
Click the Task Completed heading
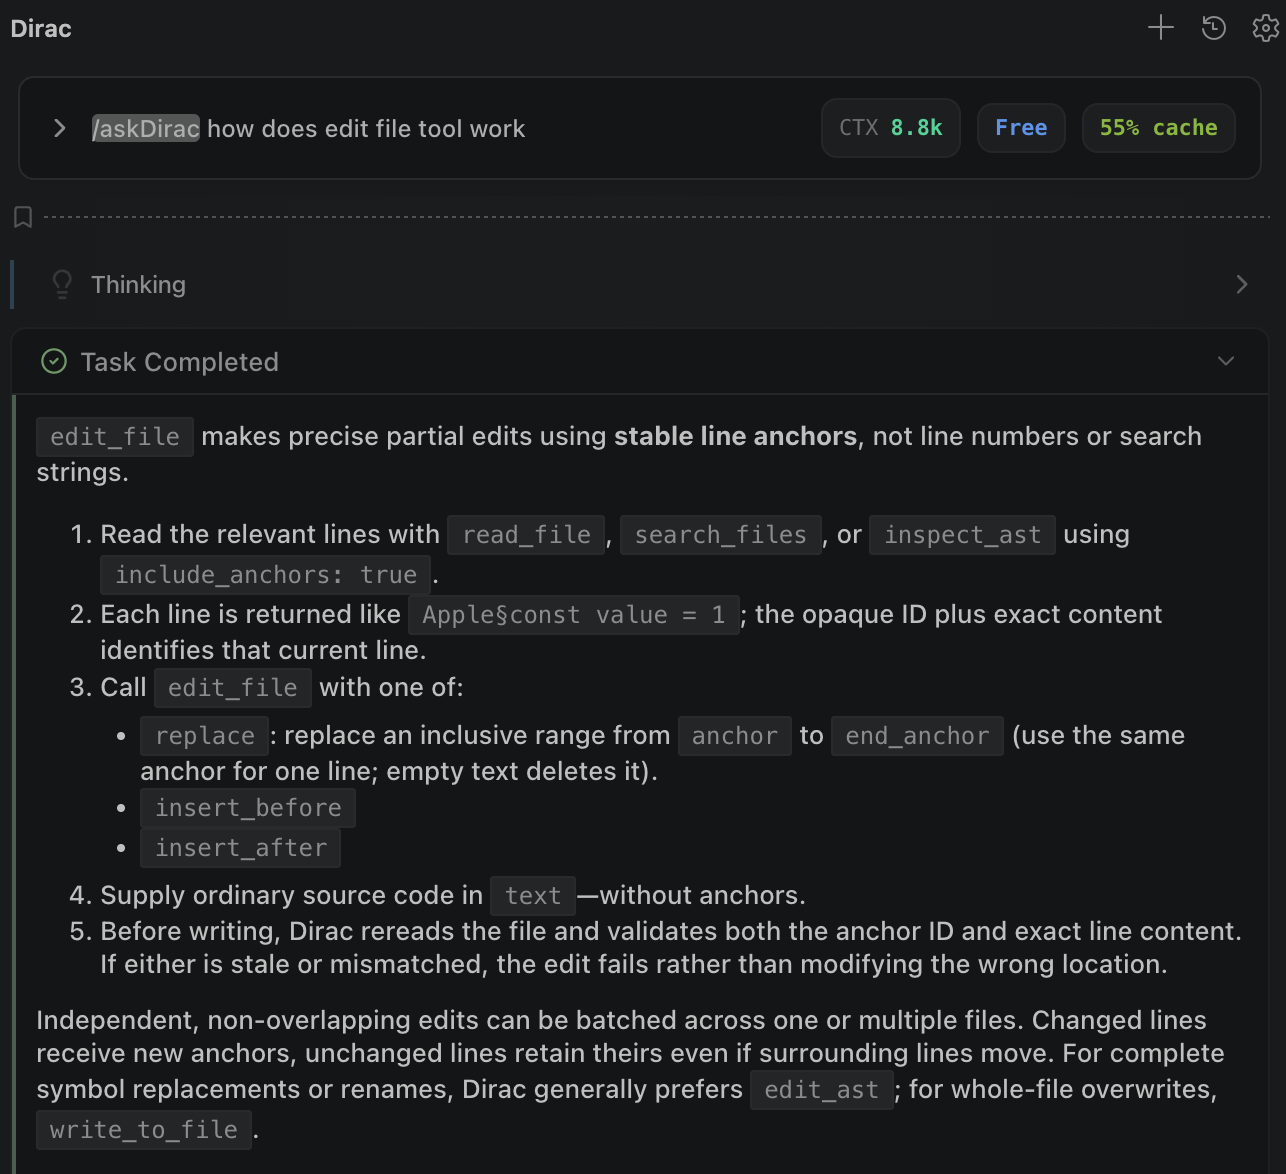coord(180,362)
